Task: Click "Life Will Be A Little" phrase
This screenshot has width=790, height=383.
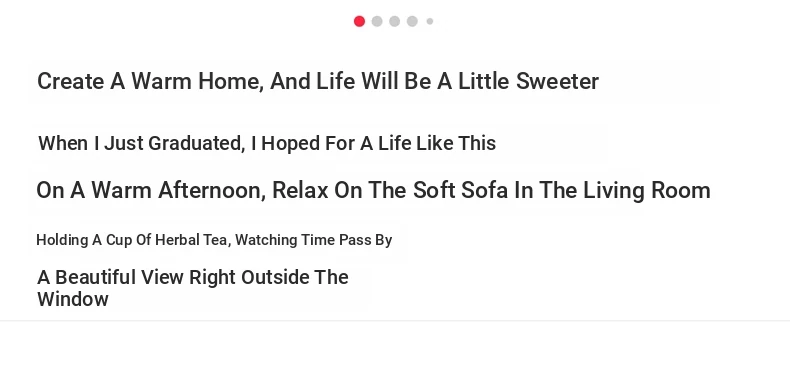Action: click(x=413, y=81)
